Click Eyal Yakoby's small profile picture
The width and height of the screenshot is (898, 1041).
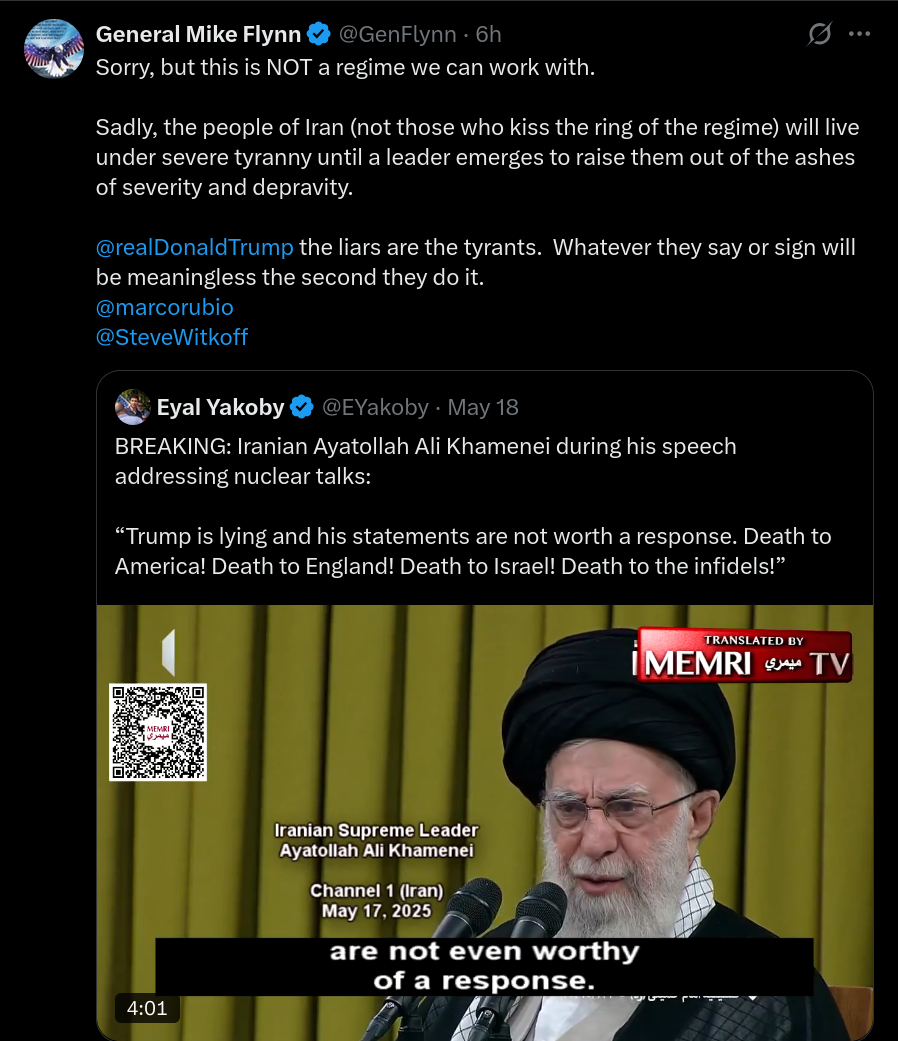(133, 407)
